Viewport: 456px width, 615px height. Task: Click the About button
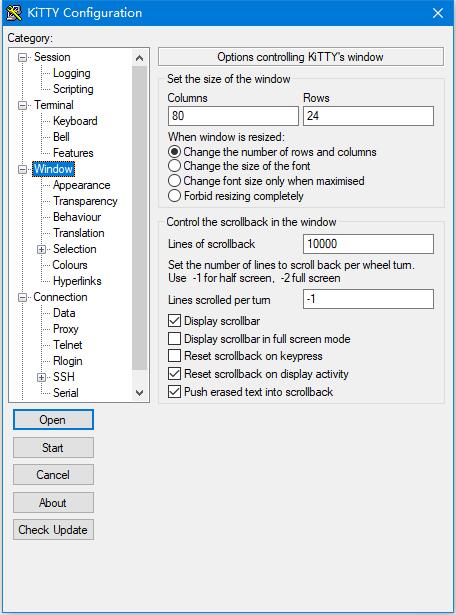53,503
